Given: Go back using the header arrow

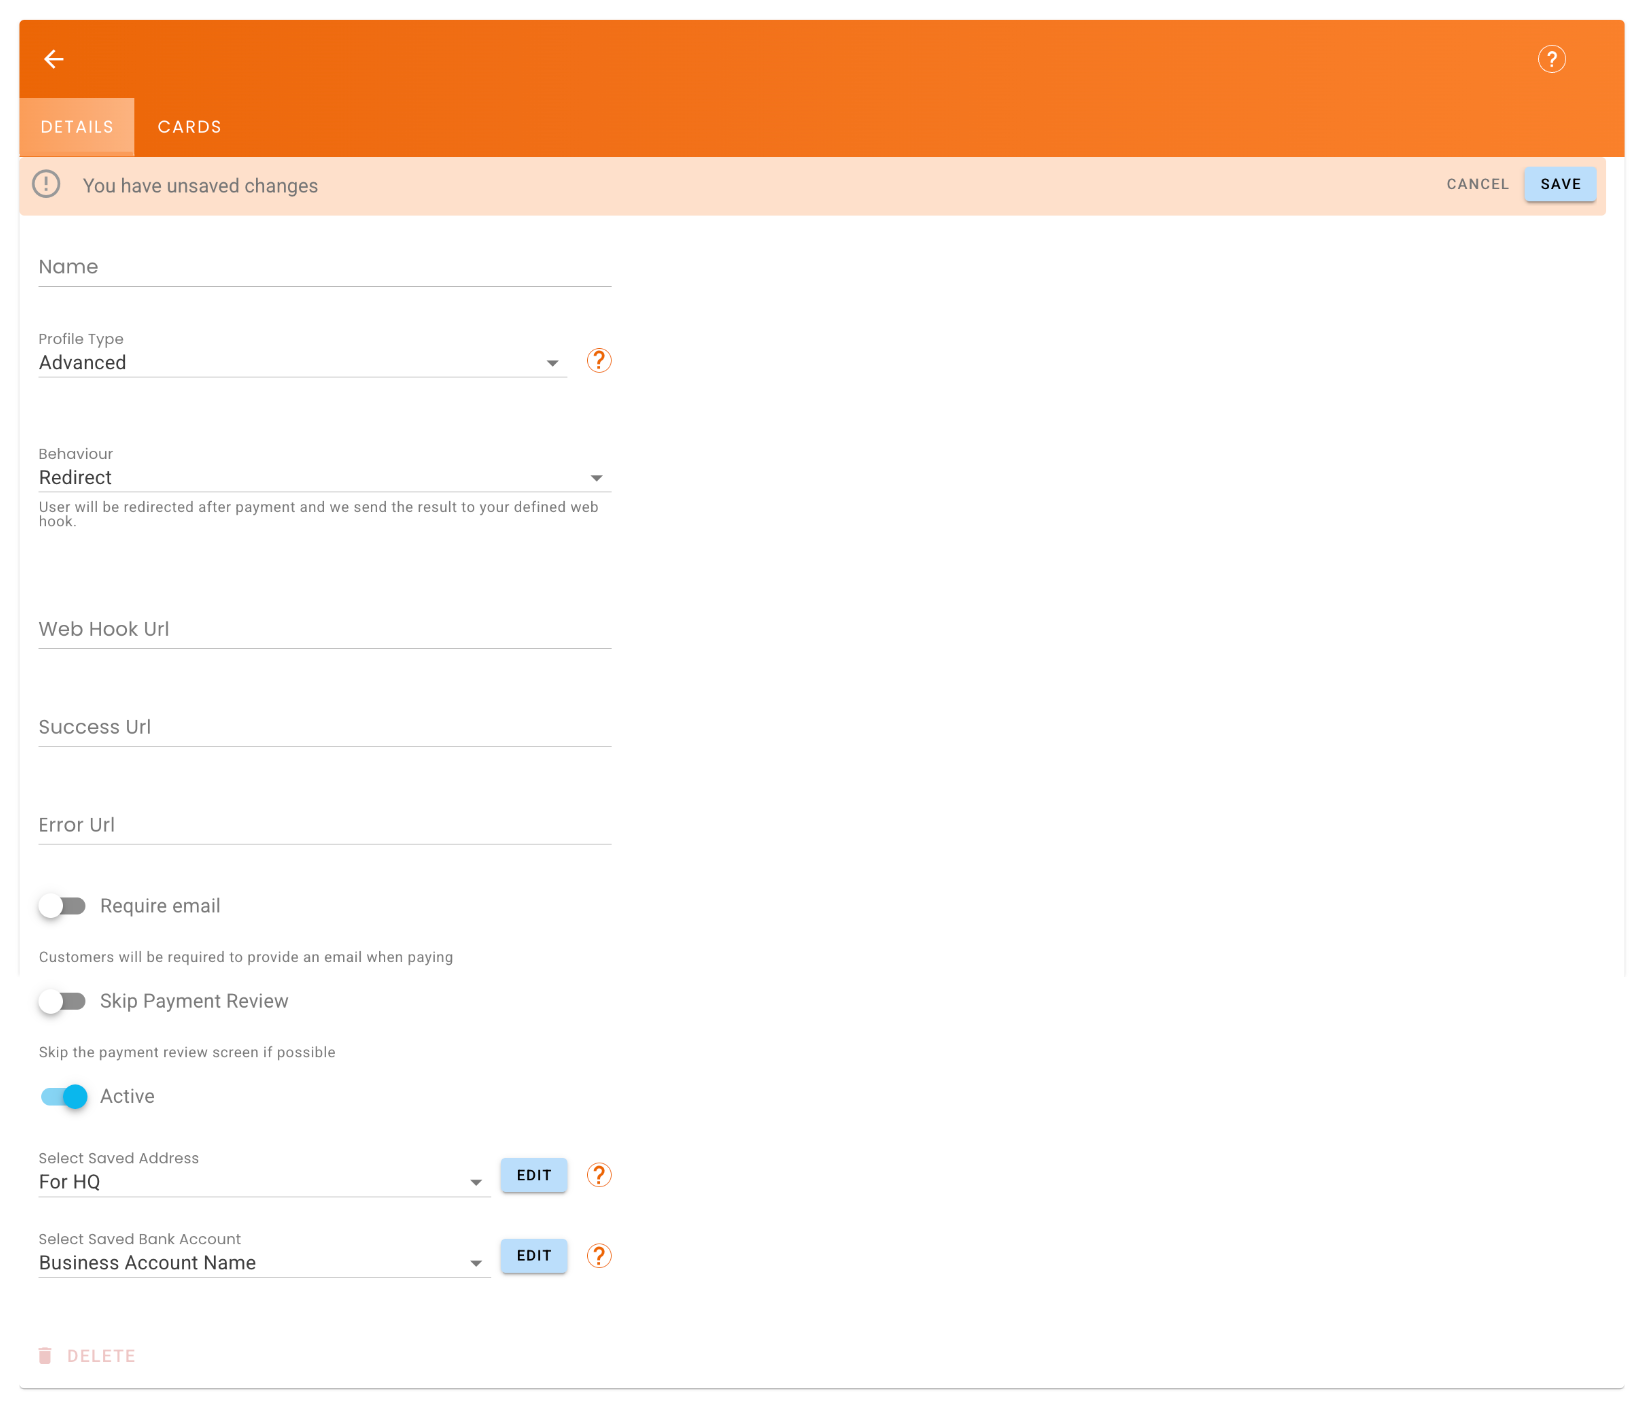Looking at the screenshot, I should pyautogui.click(x=54, y=59).
